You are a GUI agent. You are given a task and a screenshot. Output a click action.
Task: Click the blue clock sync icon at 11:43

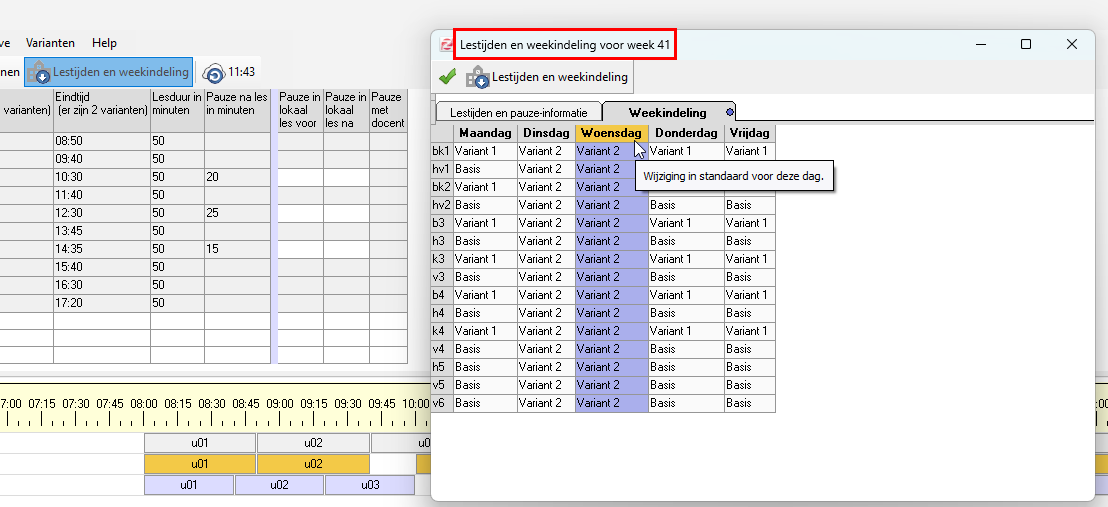[x=213, y=73]
